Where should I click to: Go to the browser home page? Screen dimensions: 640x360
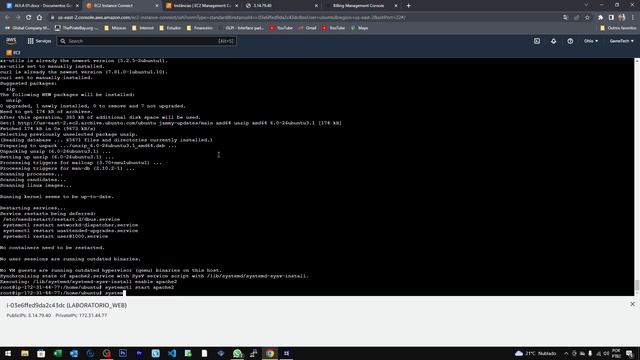pyautogui.click(x=39, y=18)
